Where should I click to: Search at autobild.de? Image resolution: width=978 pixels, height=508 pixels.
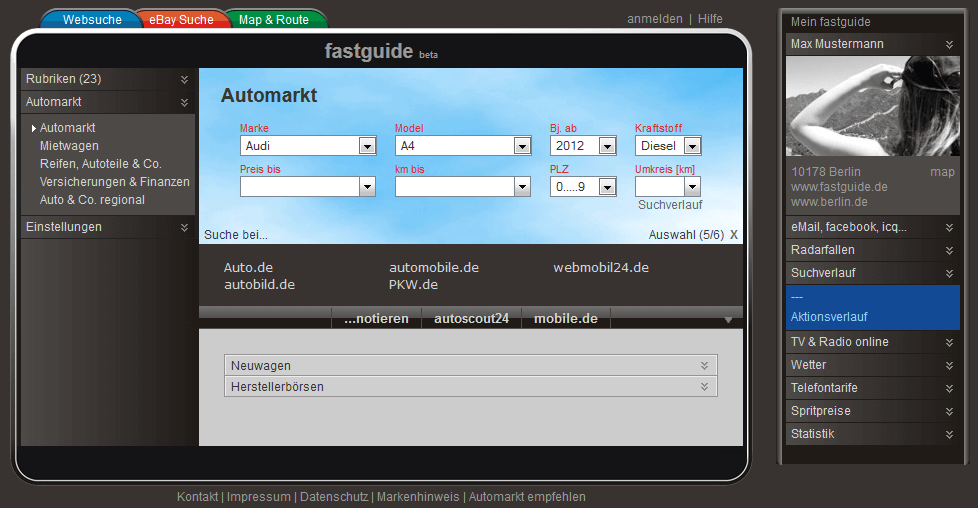(259, 285)
